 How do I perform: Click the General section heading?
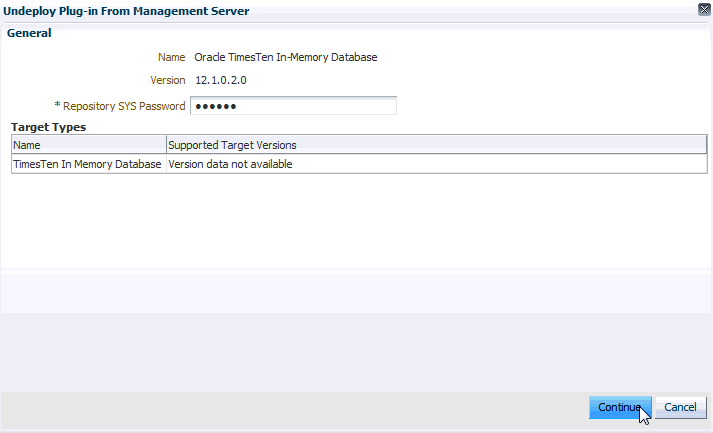pyautogui.click(x=29, y=33)
